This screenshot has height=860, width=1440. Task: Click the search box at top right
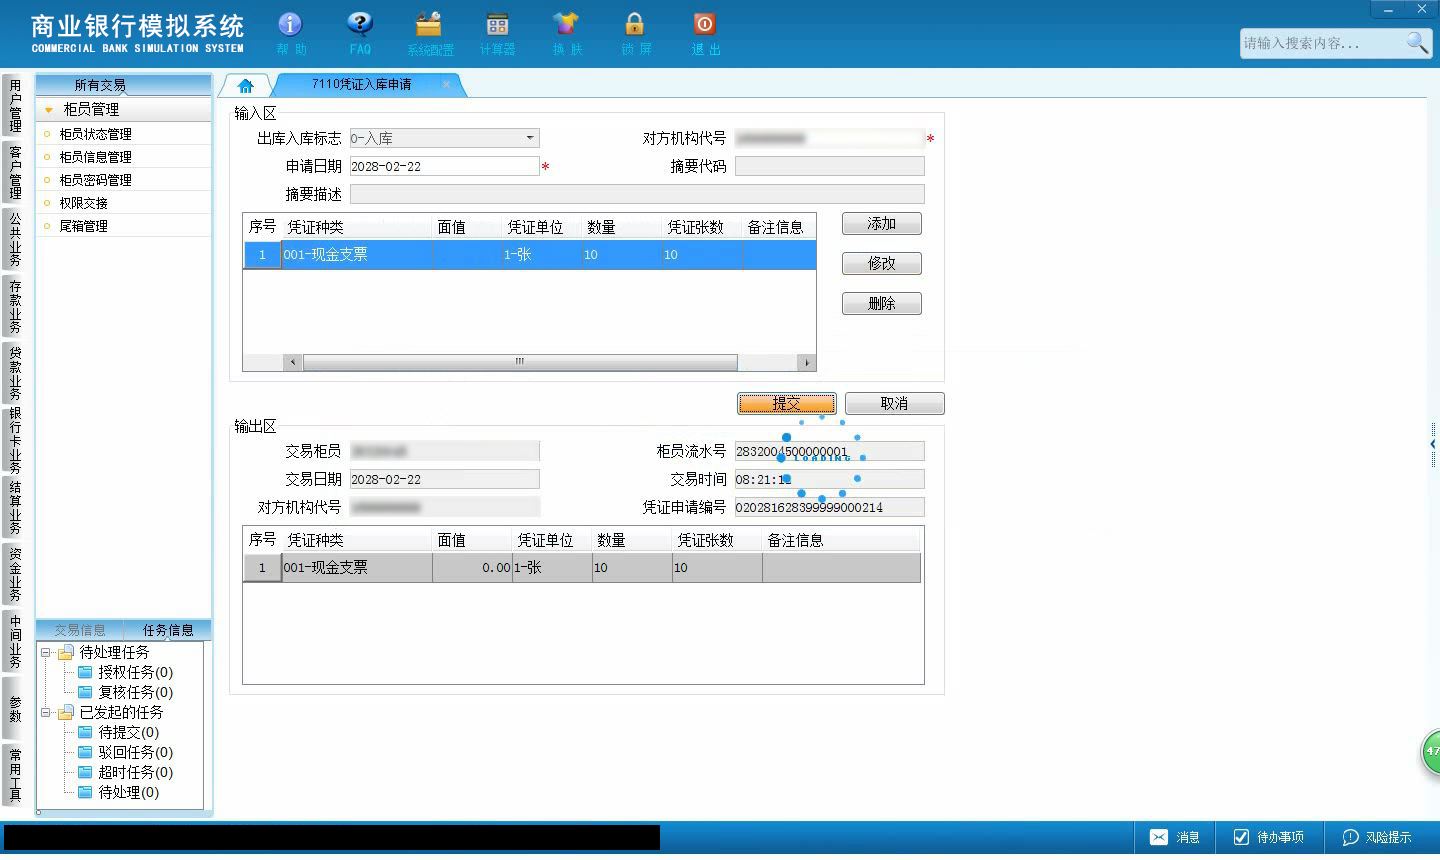[1322, 43]
